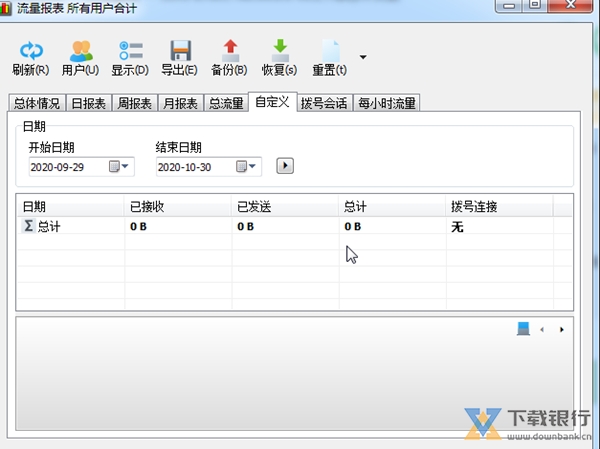The width and height of the screenshot is (600, 449).
Task: Click the 无 value under 拨号连接
Action: click(457, 227)
